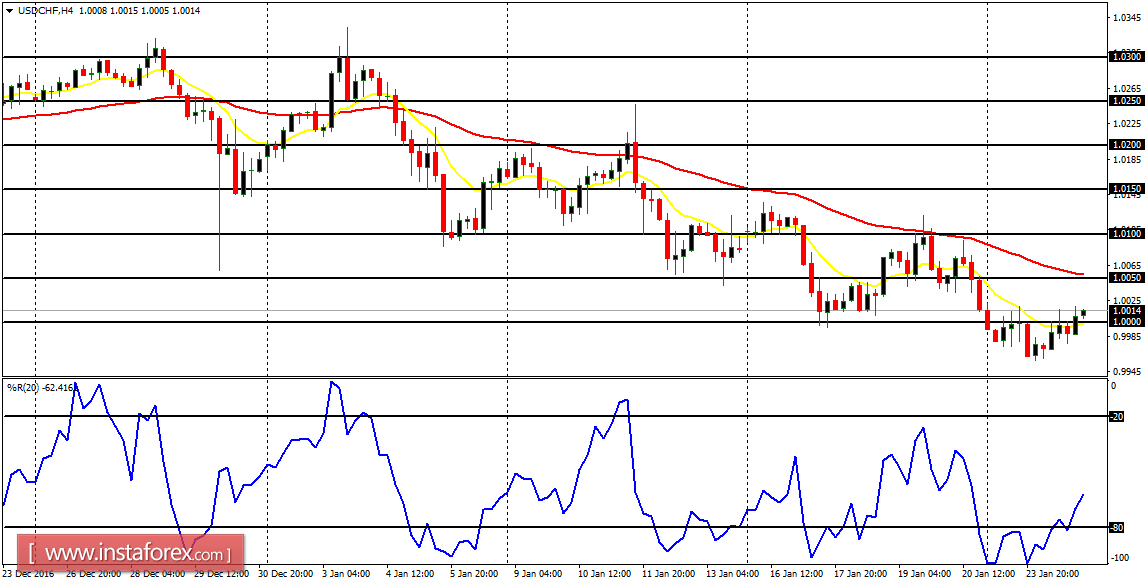Click the -80 level label on indicator scale
Image resolution: width=1147 pixels, height=585 pixels.
[1116, 527]
